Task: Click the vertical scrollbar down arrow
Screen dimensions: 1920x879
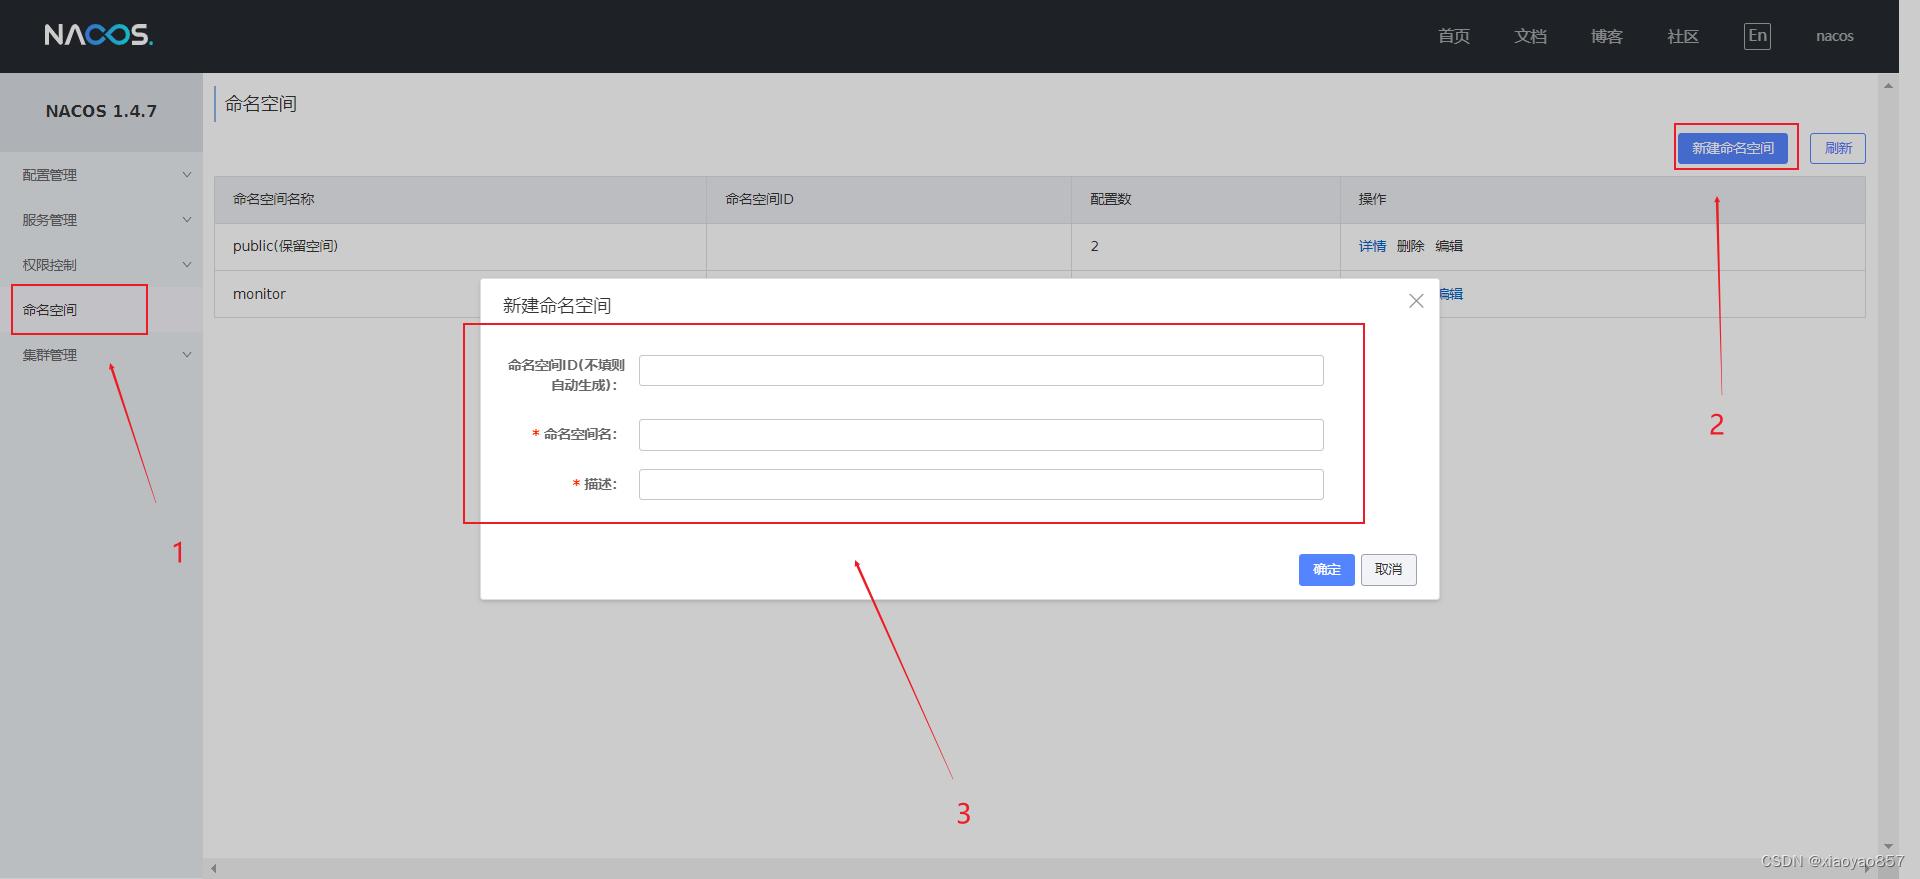Action: pos(1888,846)
